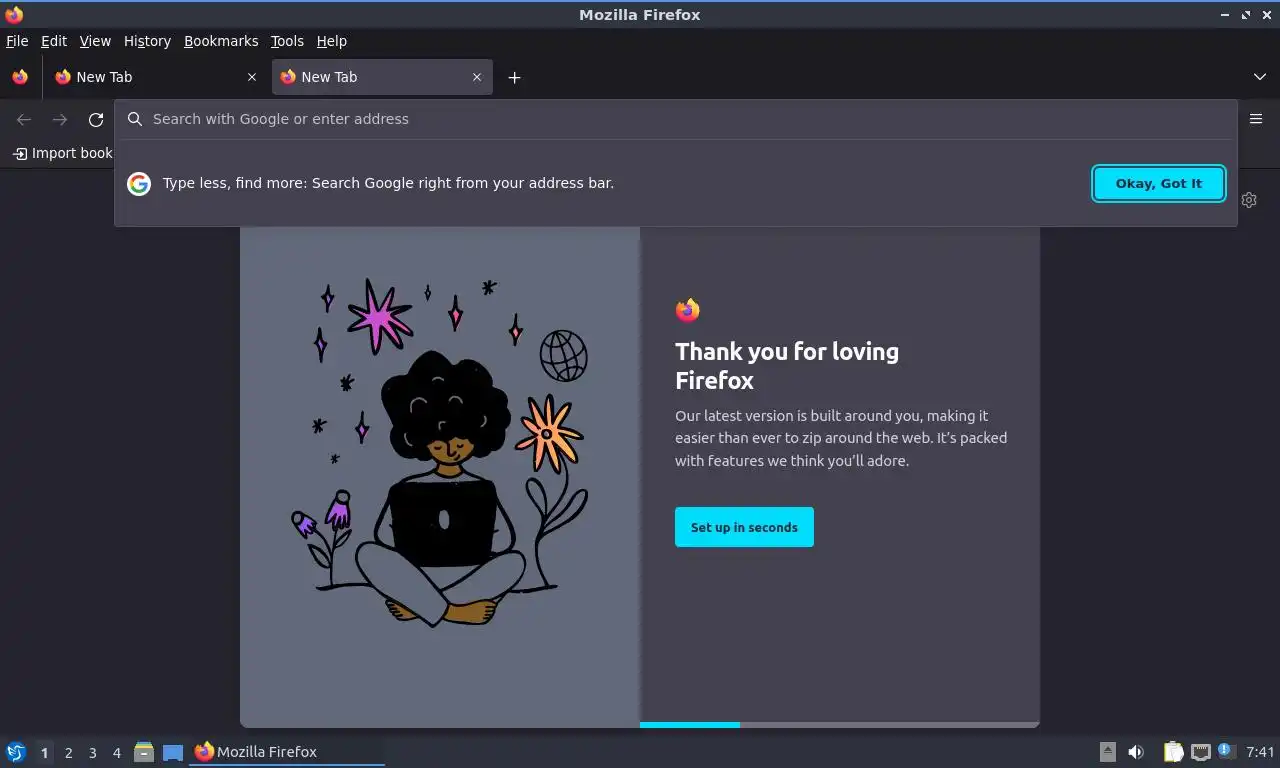Focus the Search with Google address field
This screenshot has width=1280, height=768.
[x=675, y=119]
